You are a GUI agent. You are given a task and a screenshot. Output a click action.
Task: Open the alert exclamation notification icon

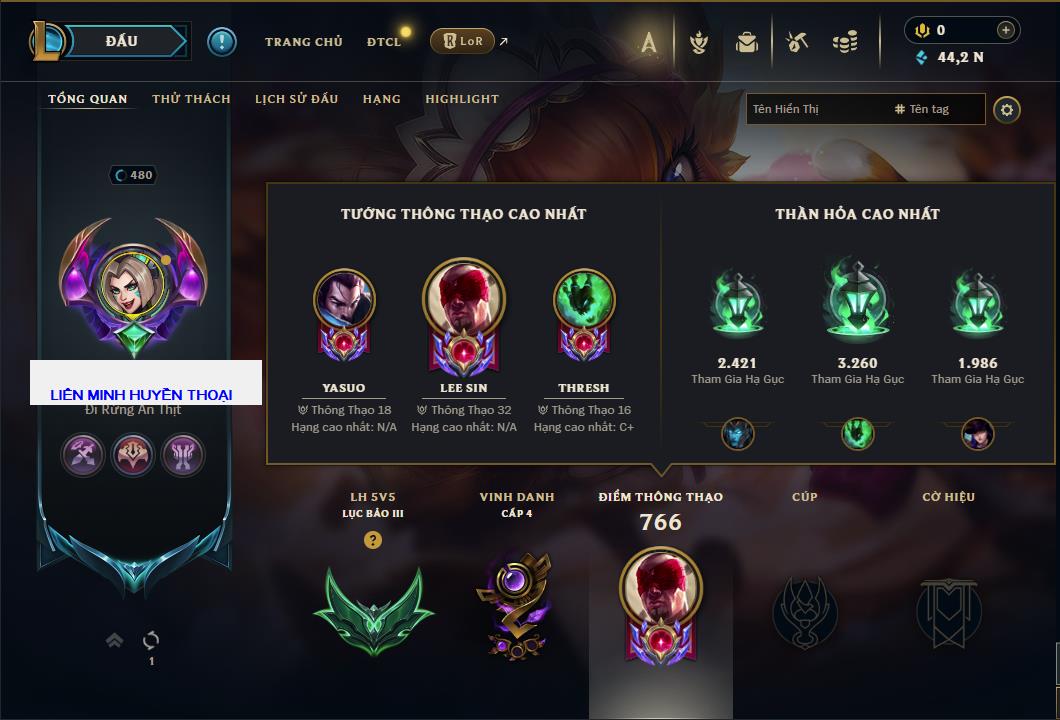(222, 42)
